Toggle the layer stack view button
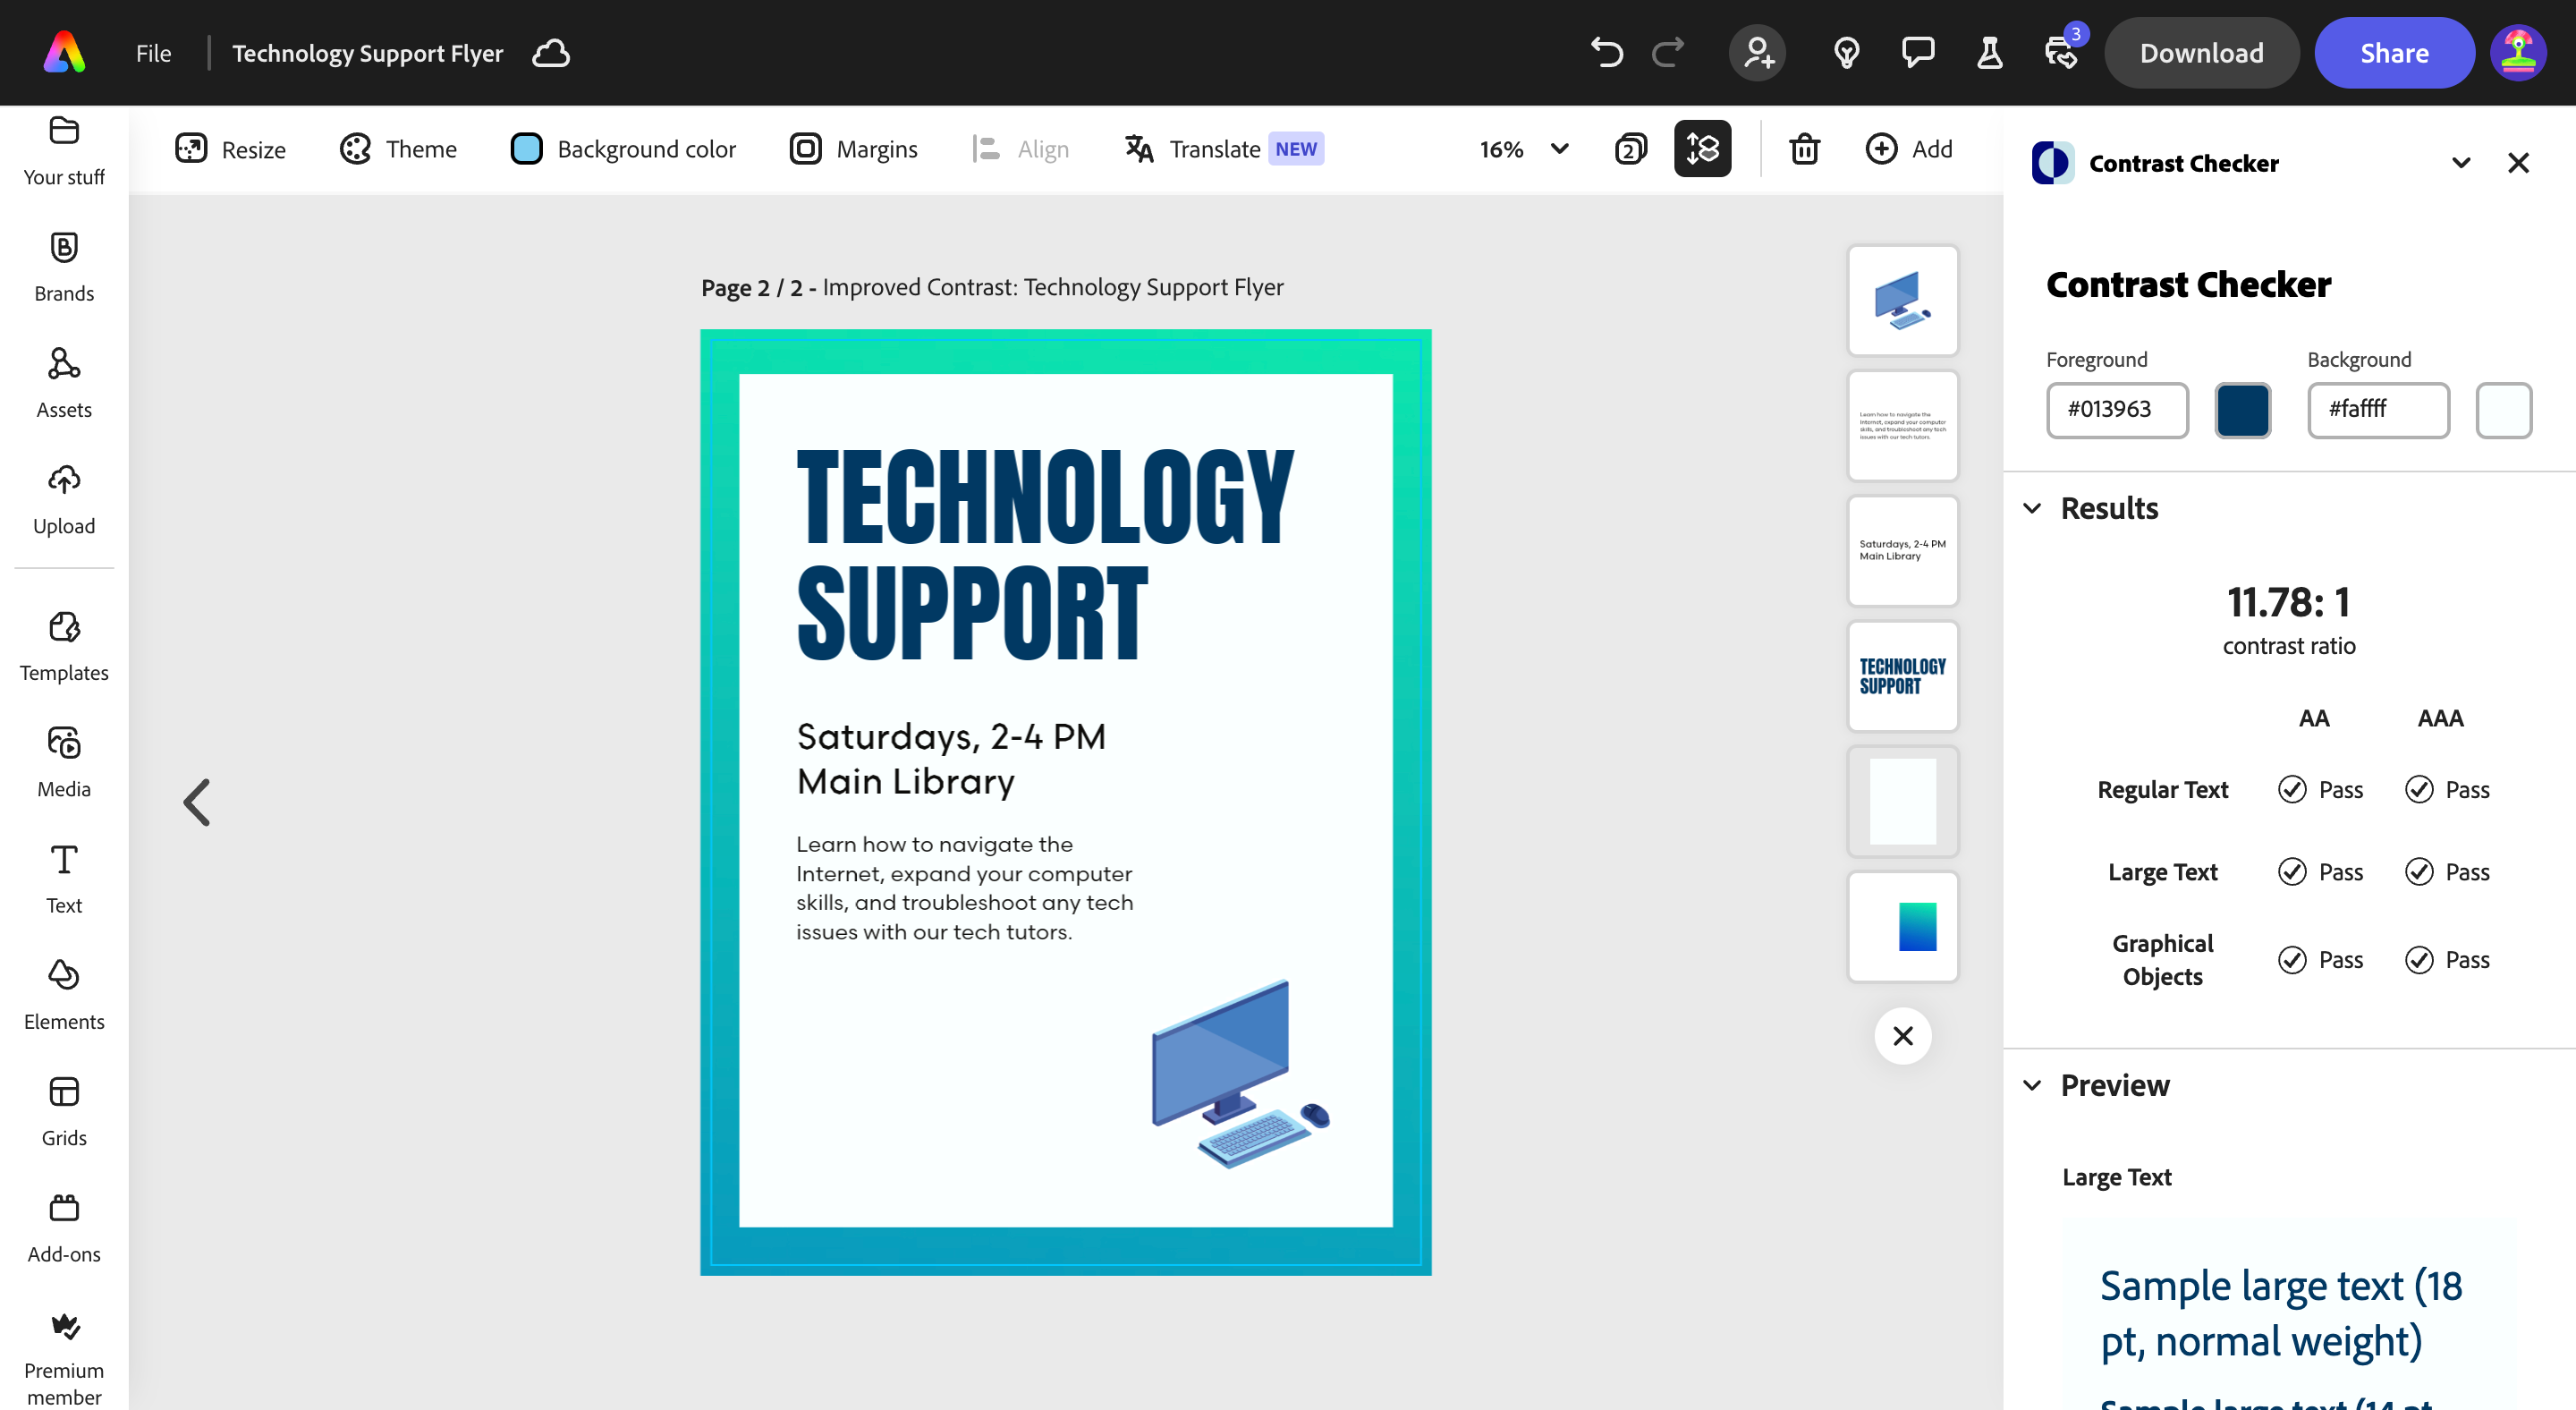 (1702, 149)
